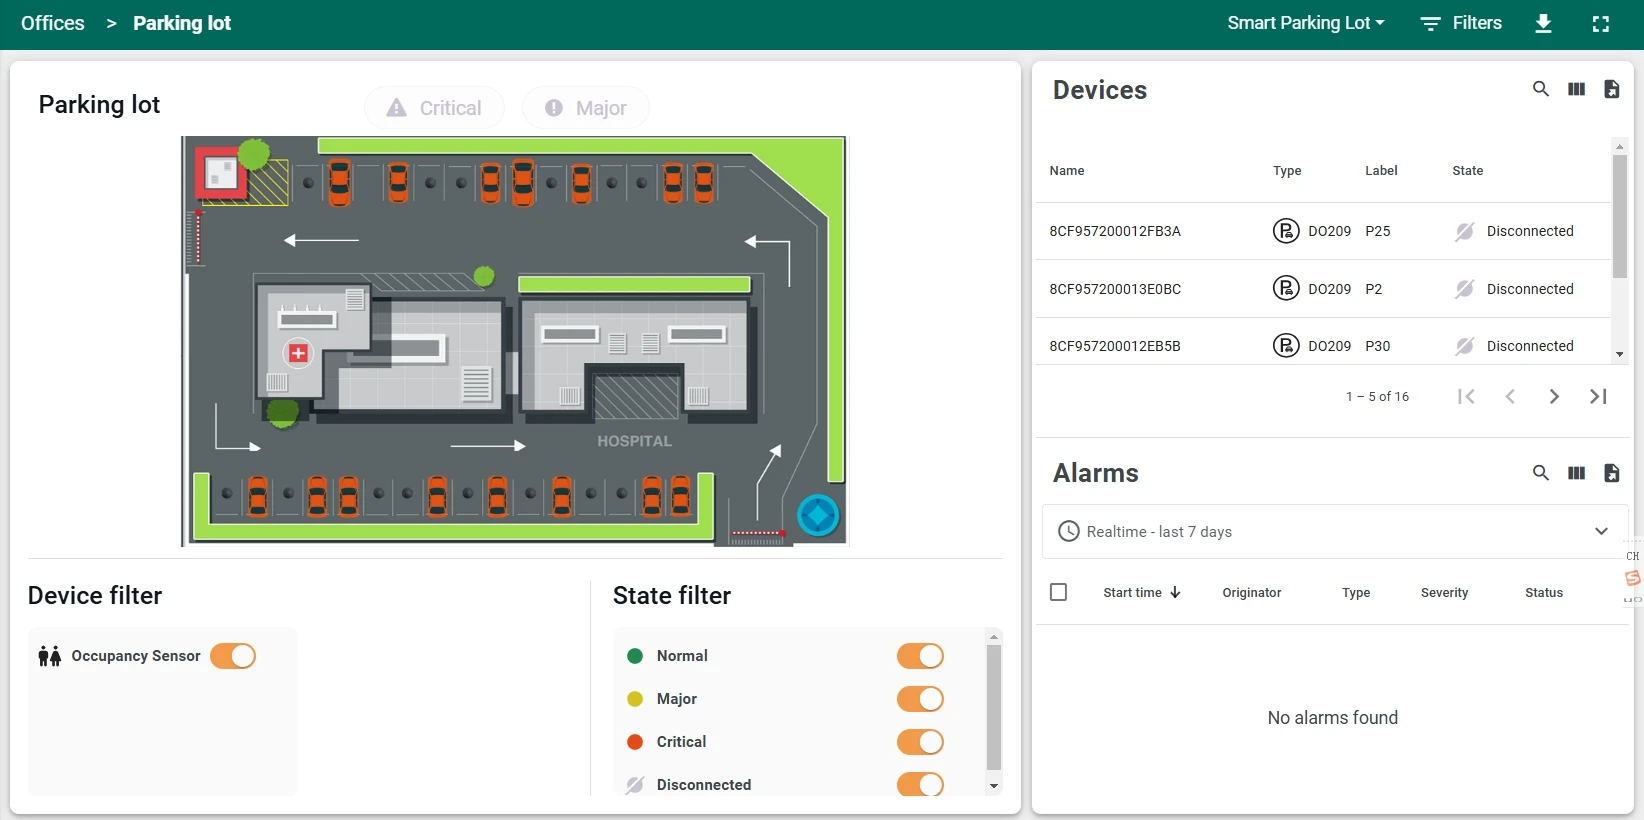Select device row 8CF957200013E0BC

[1115, 289]
